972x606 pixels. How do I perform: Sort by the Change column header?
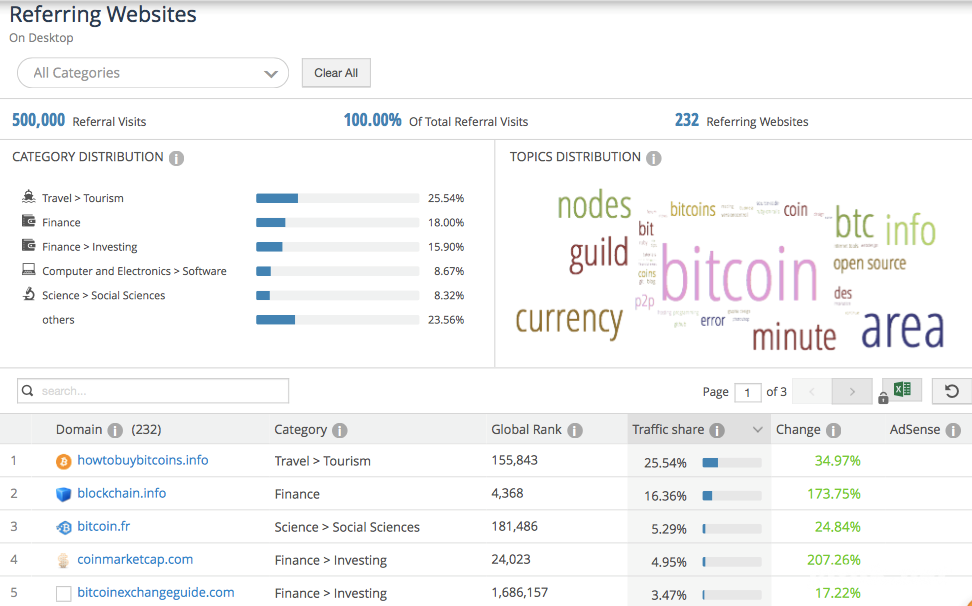click(x=798, y=429)
